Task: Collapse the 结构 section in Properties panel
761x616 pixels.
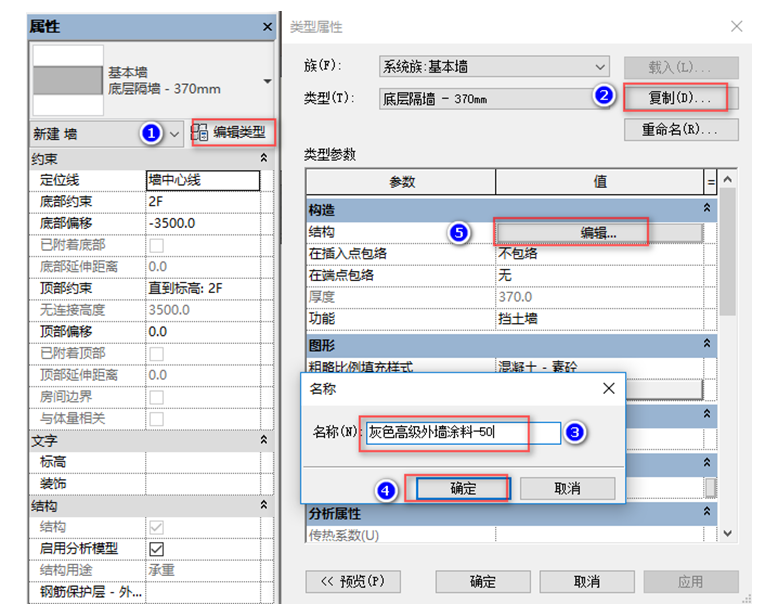Action: coord(264,505)
